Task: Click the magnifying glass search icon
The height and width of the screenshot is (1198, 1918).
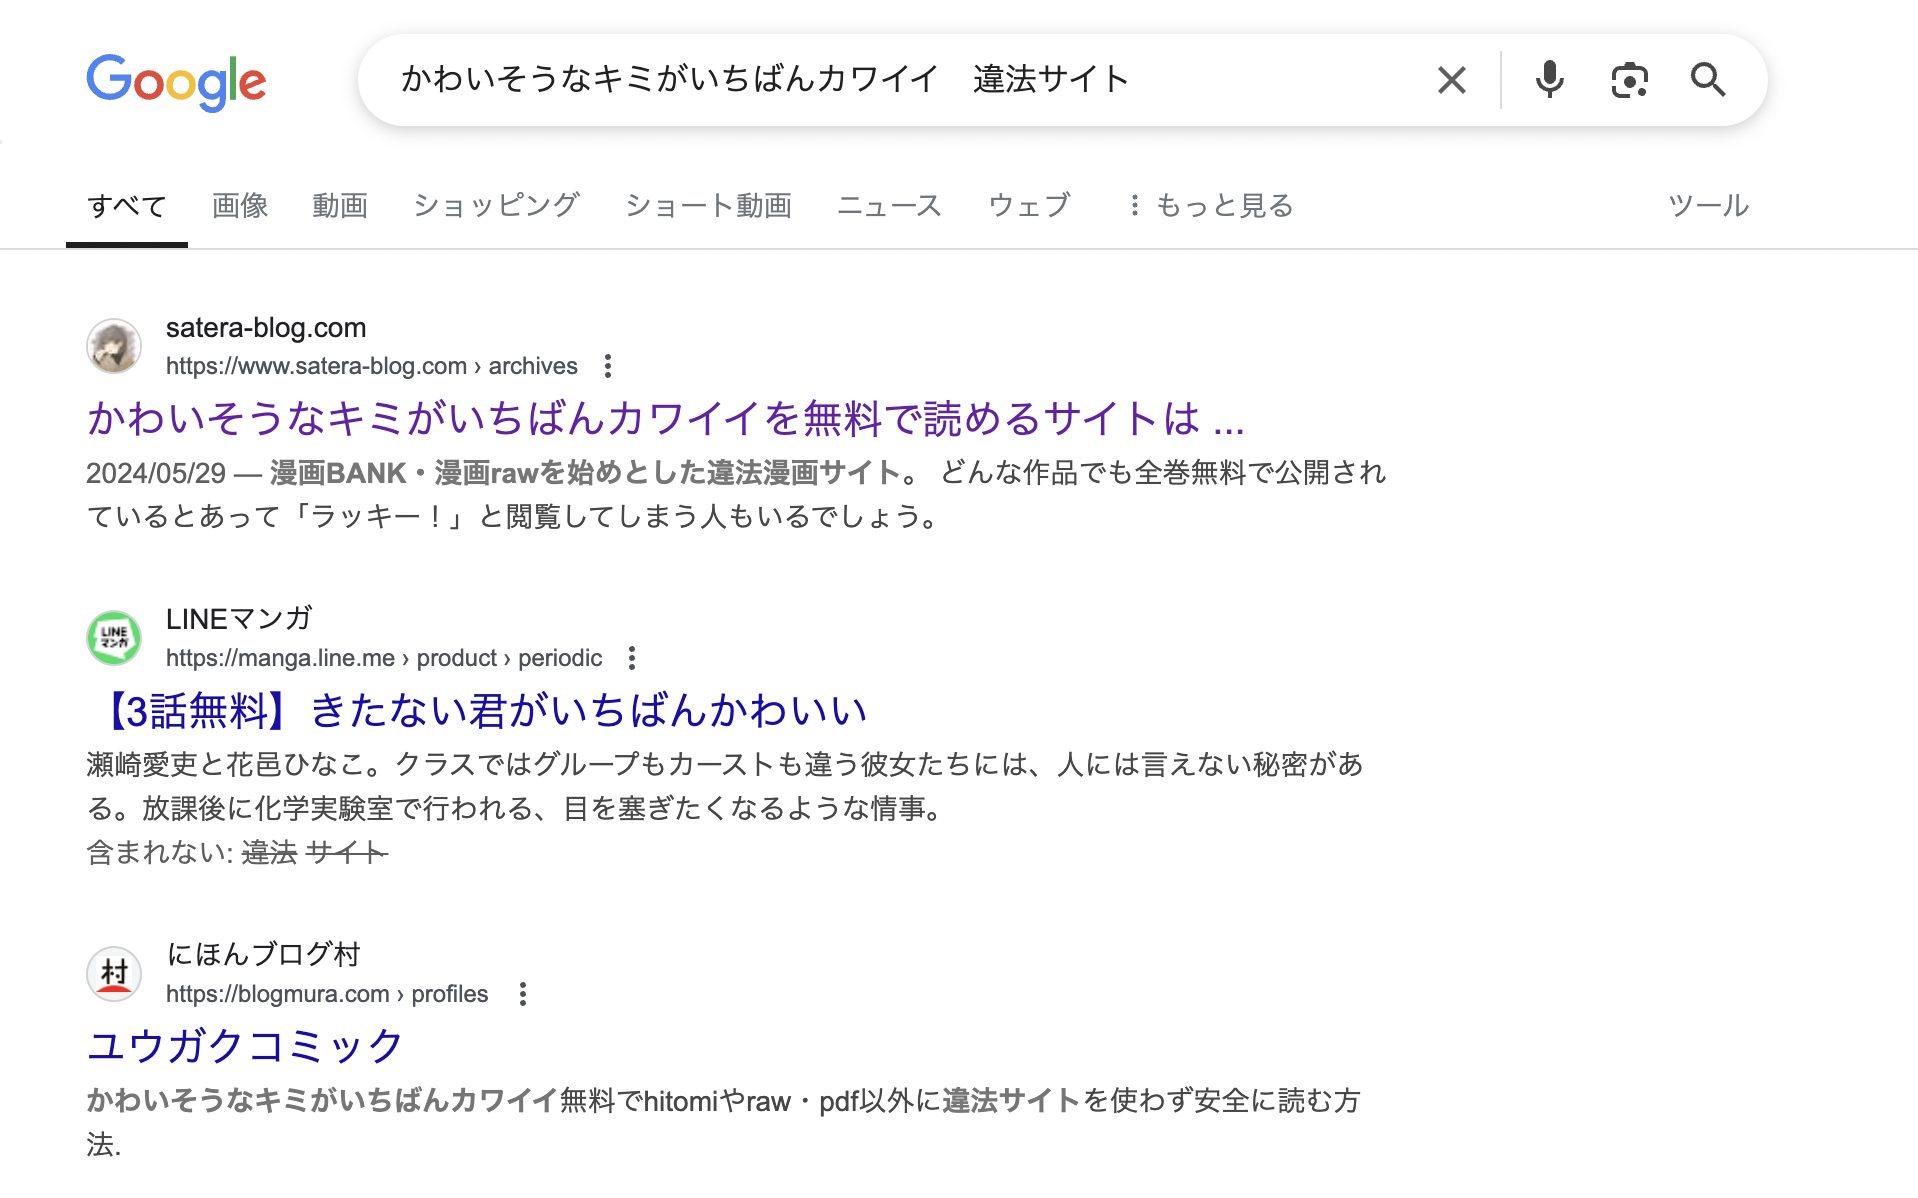Action: point(1707,80)
